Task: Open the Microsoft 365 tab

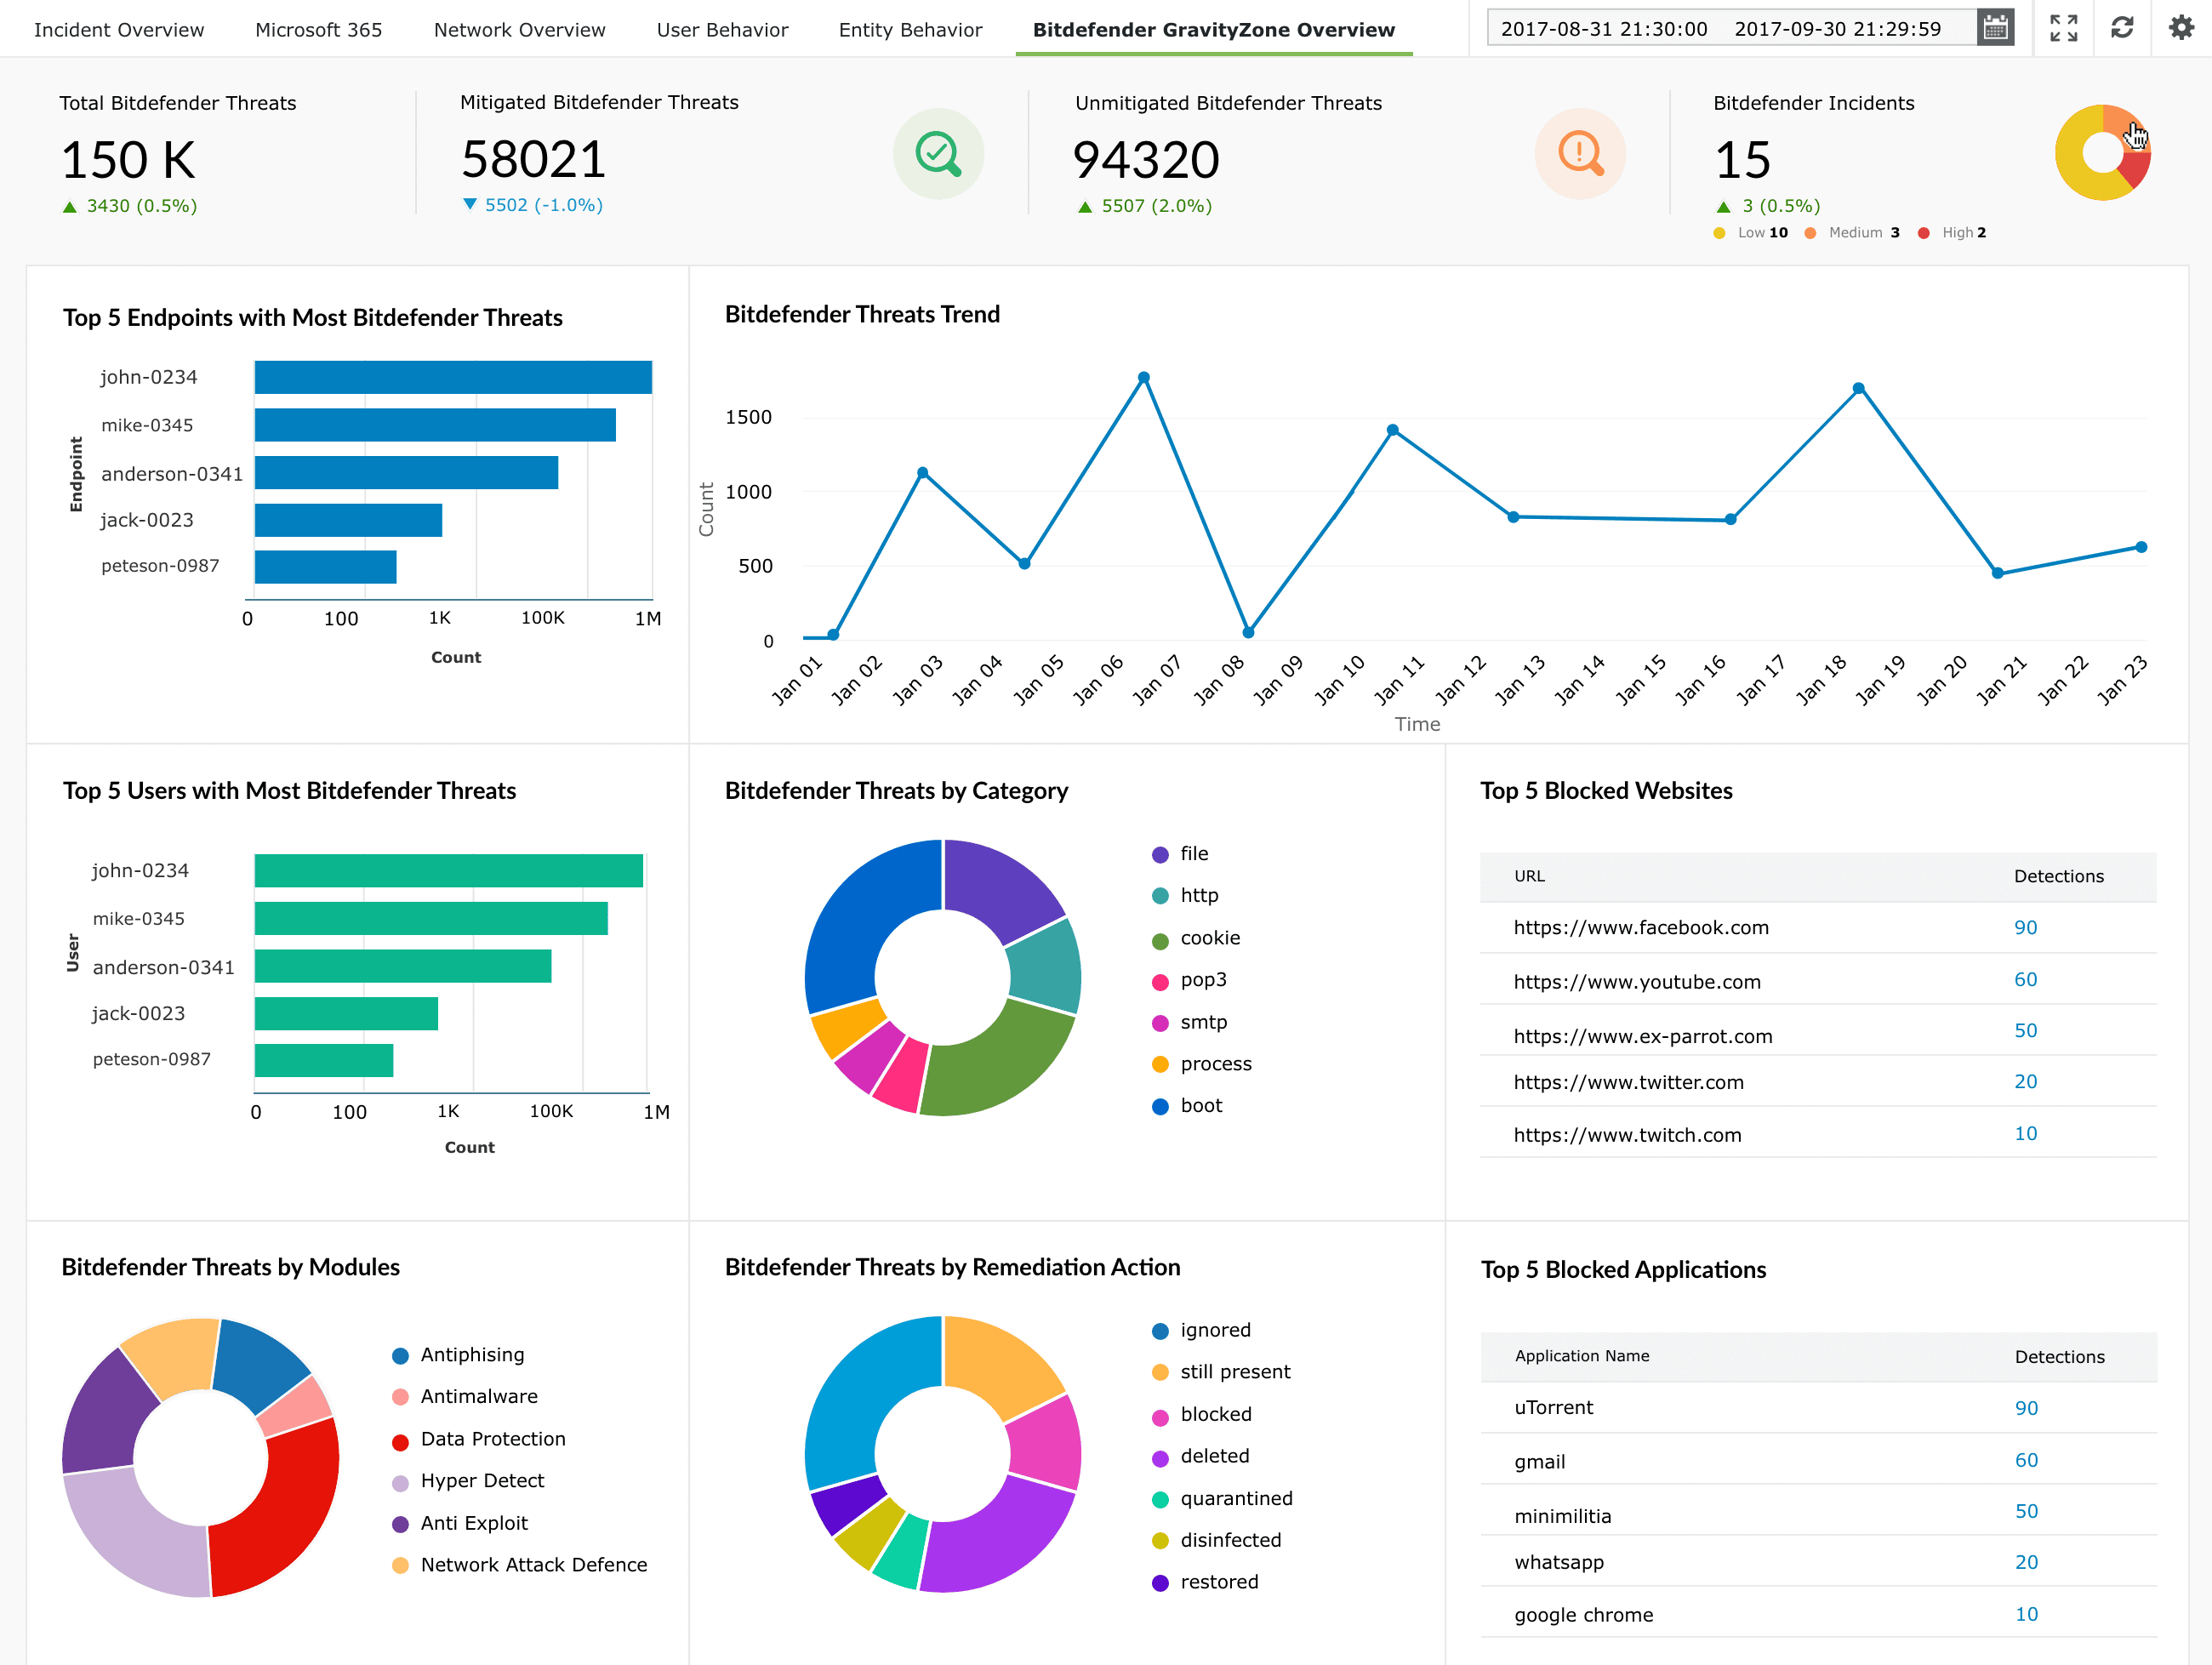Action: tap(319, 30)
